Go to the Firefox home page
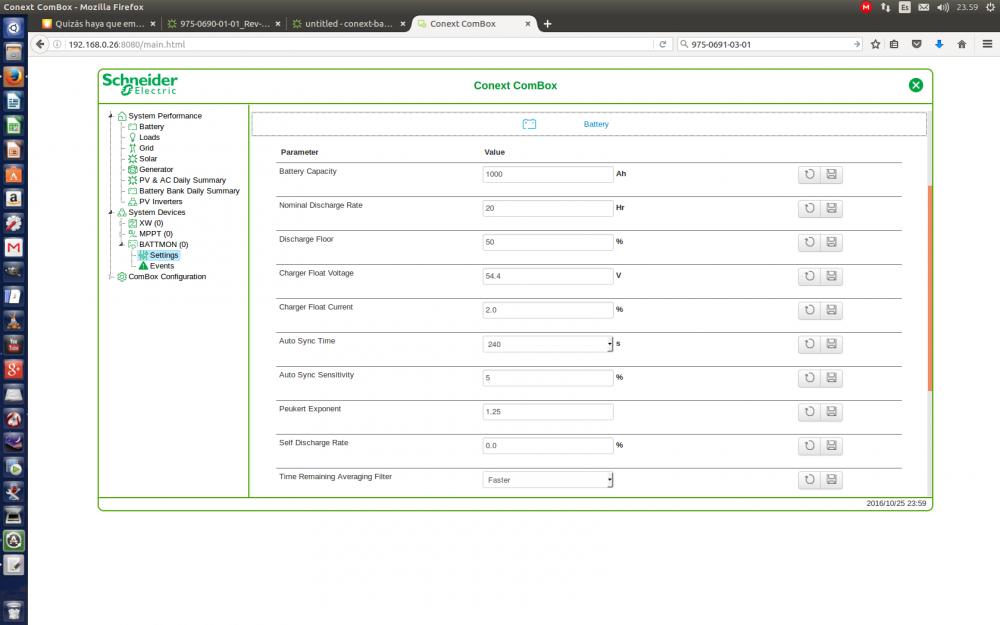The height and width of the screenshot is (625, 1000). point(962,44)
